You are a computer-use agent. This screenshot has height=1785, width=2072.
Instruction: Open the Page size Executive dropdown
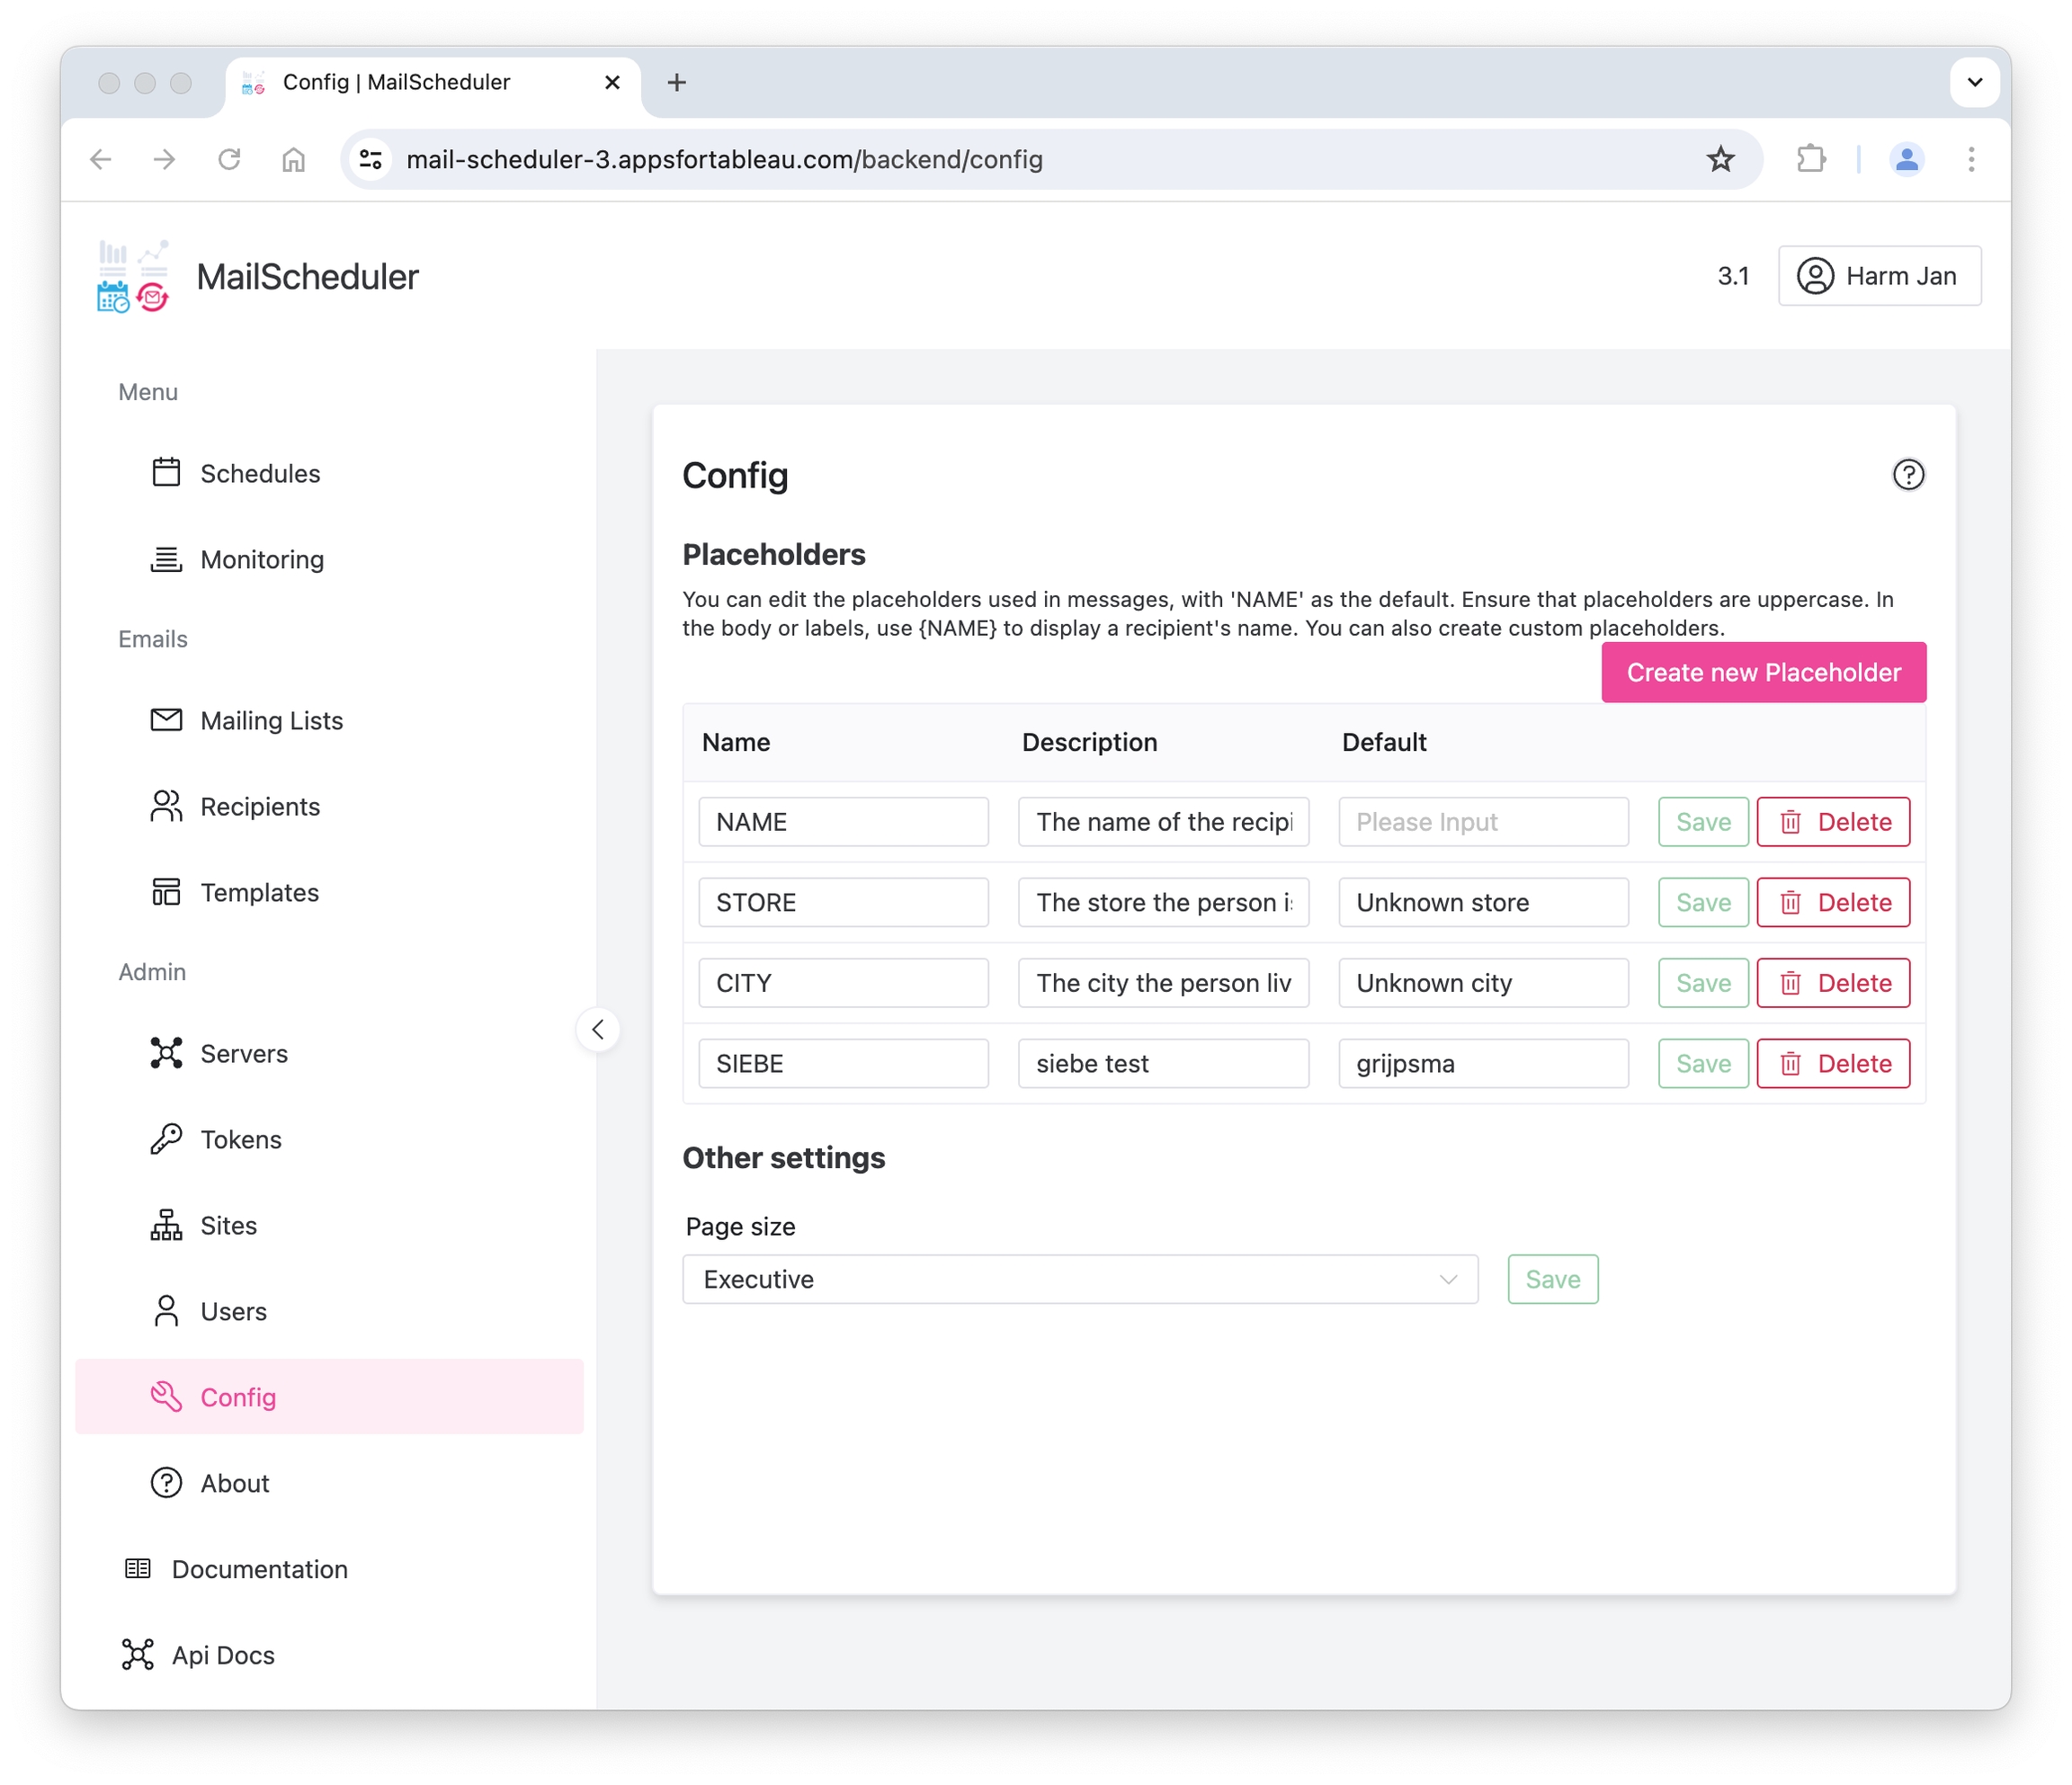(x=1079, y=1279)
